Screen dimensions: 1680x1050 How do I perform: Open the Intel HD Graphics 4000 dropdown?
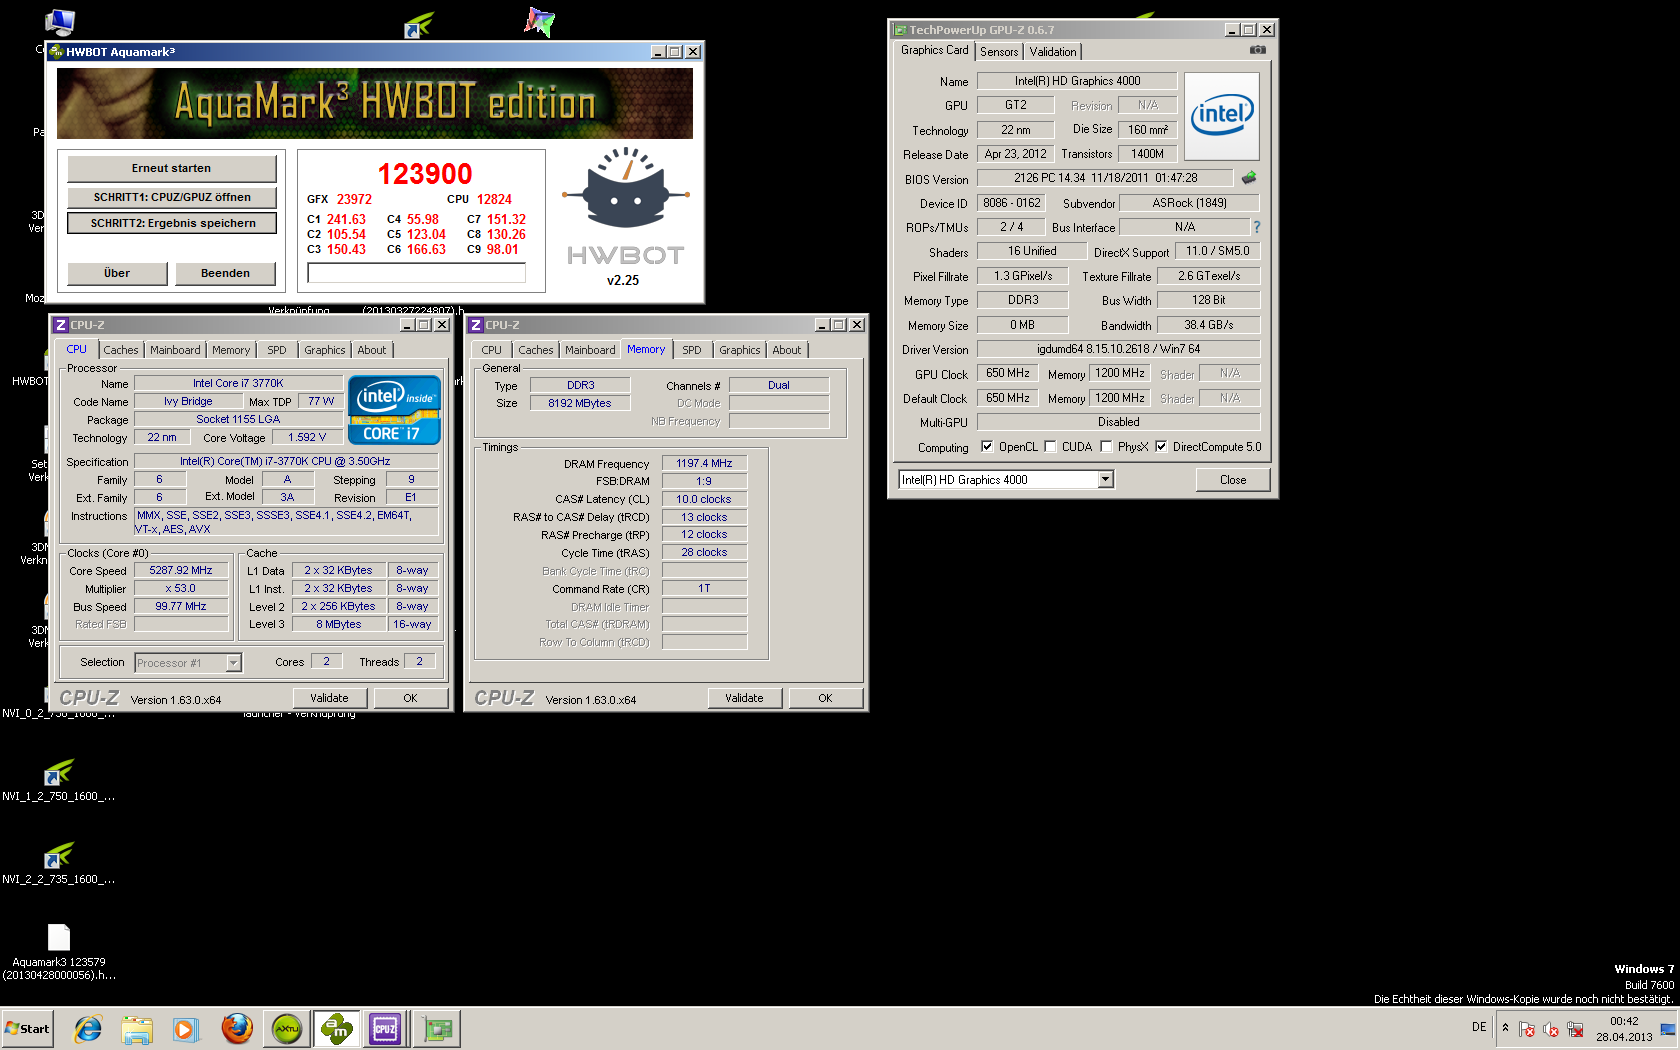point(1105,480)
